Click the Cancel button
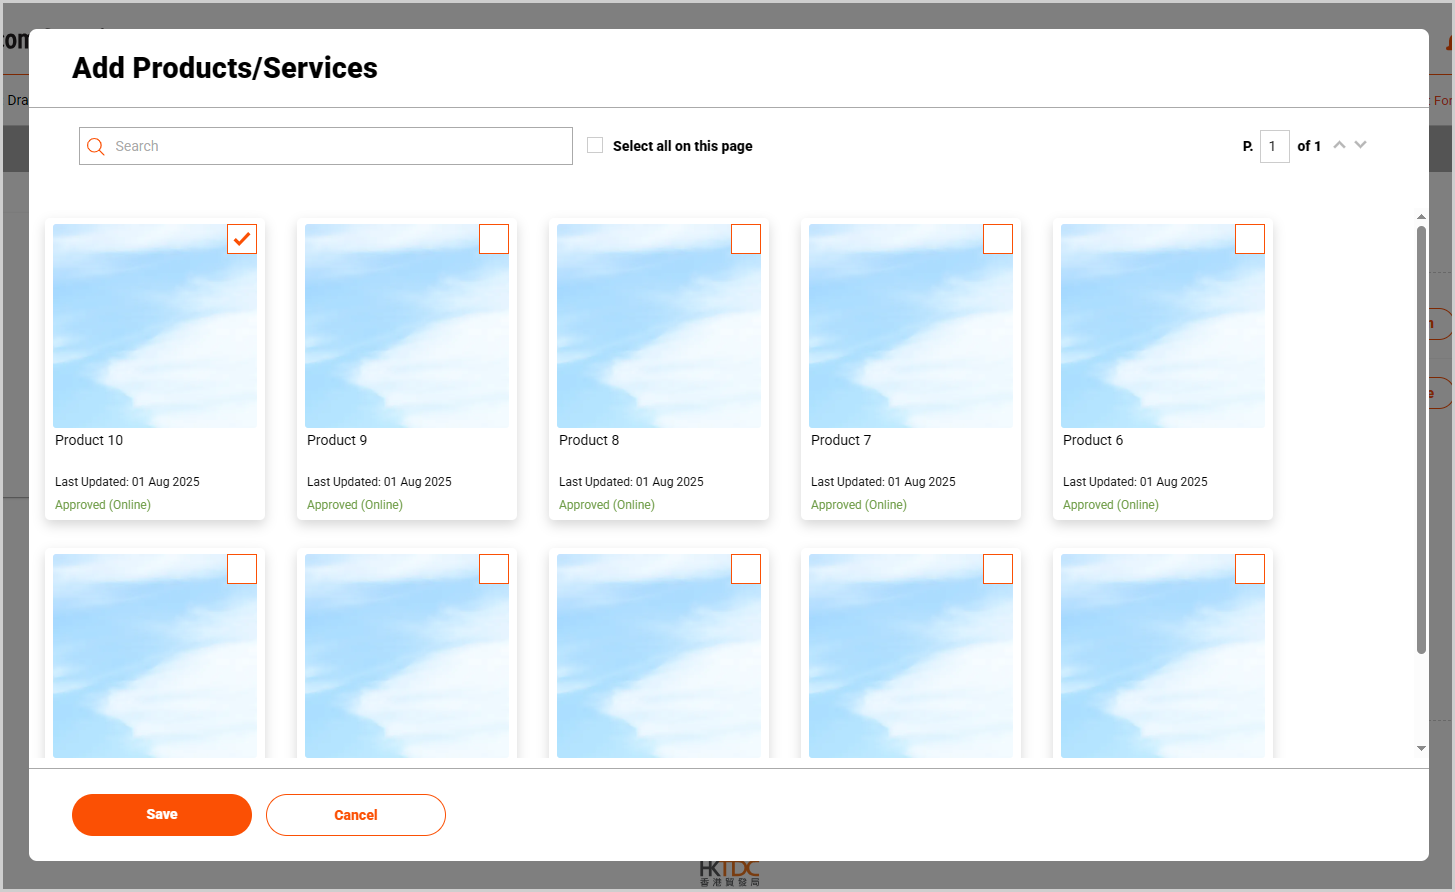Viewport: 1455px width, 892px height. (x=356, y=815)
